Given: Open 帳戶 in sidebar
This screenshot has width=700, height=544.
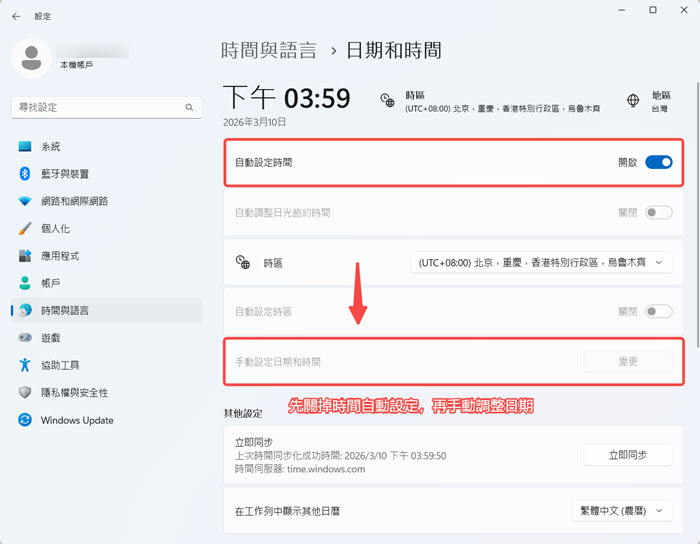Looking at the screenshot, I should pos(51,283).
